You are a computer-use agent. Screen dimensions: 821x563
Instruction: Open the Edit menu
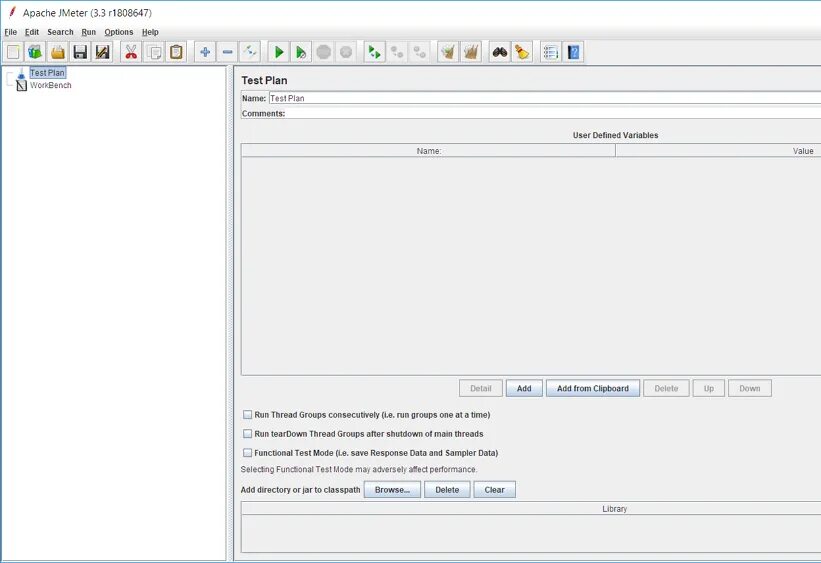32,32
